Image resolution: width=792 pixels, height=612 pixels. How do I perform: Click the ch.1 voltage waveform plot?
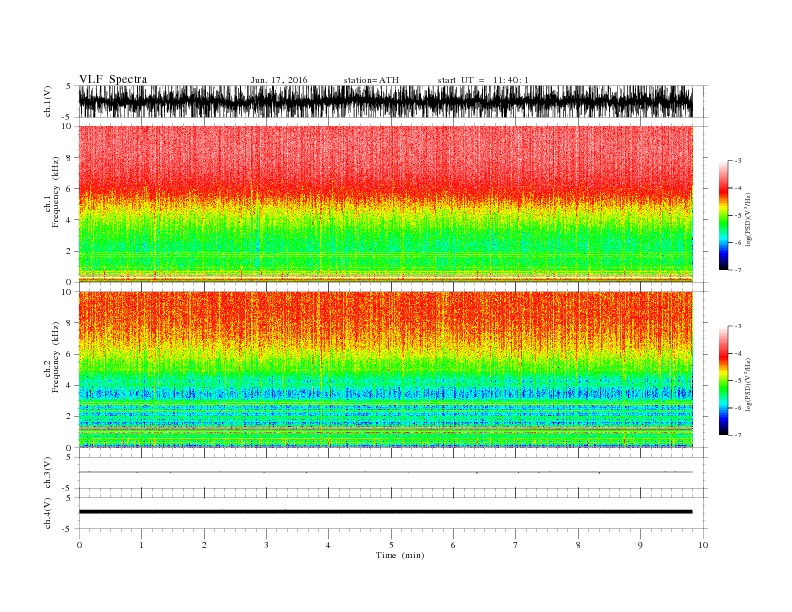coord(385,101)
